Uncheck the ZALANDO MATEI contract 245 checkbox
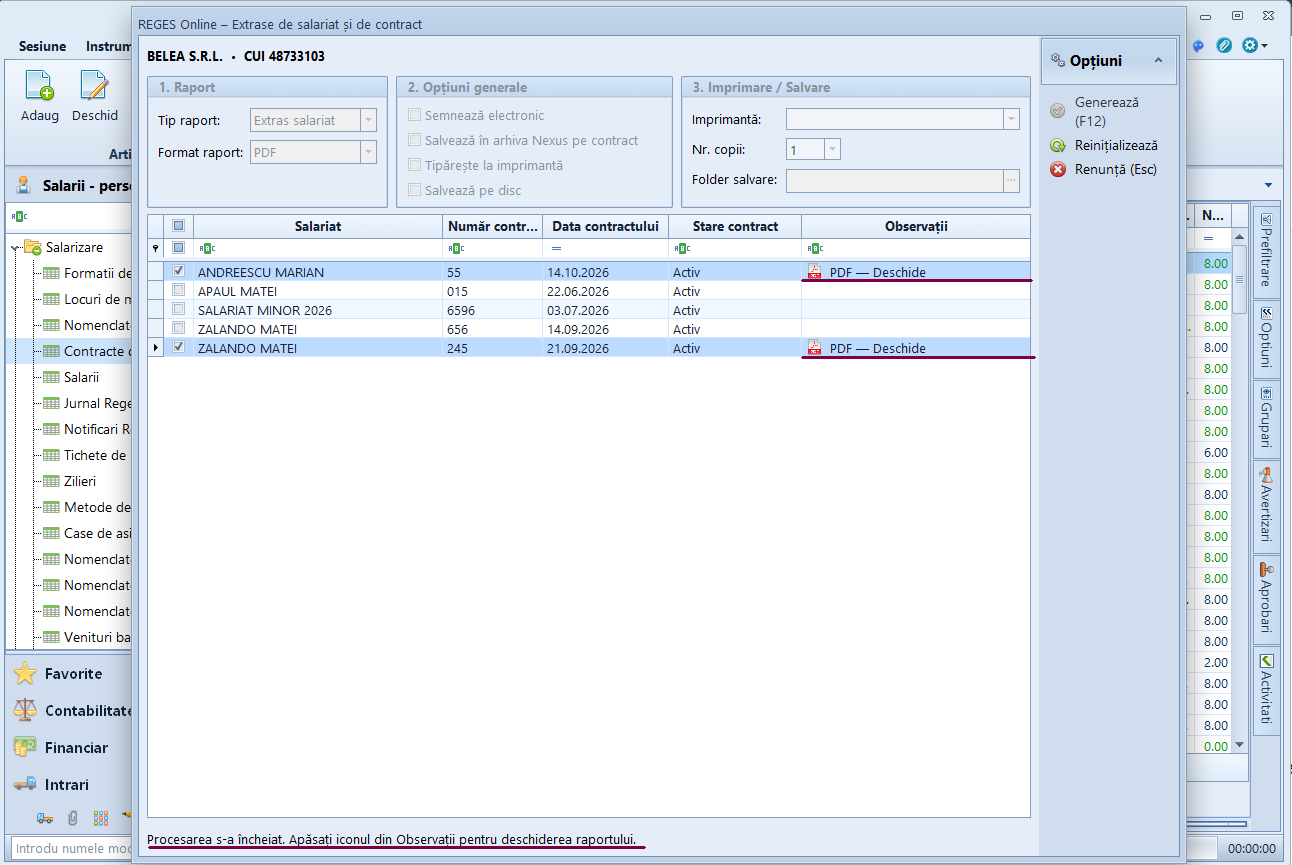 179,347
